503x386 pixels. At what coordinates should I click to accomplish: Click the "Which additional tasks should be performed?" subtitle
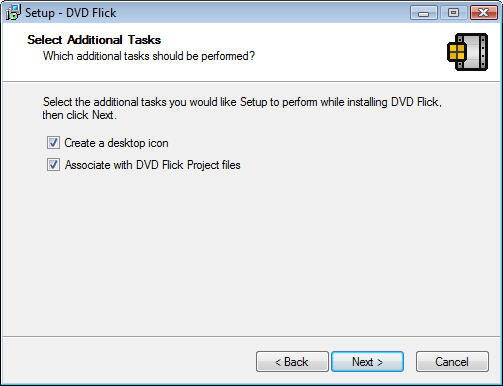[149, 56]
